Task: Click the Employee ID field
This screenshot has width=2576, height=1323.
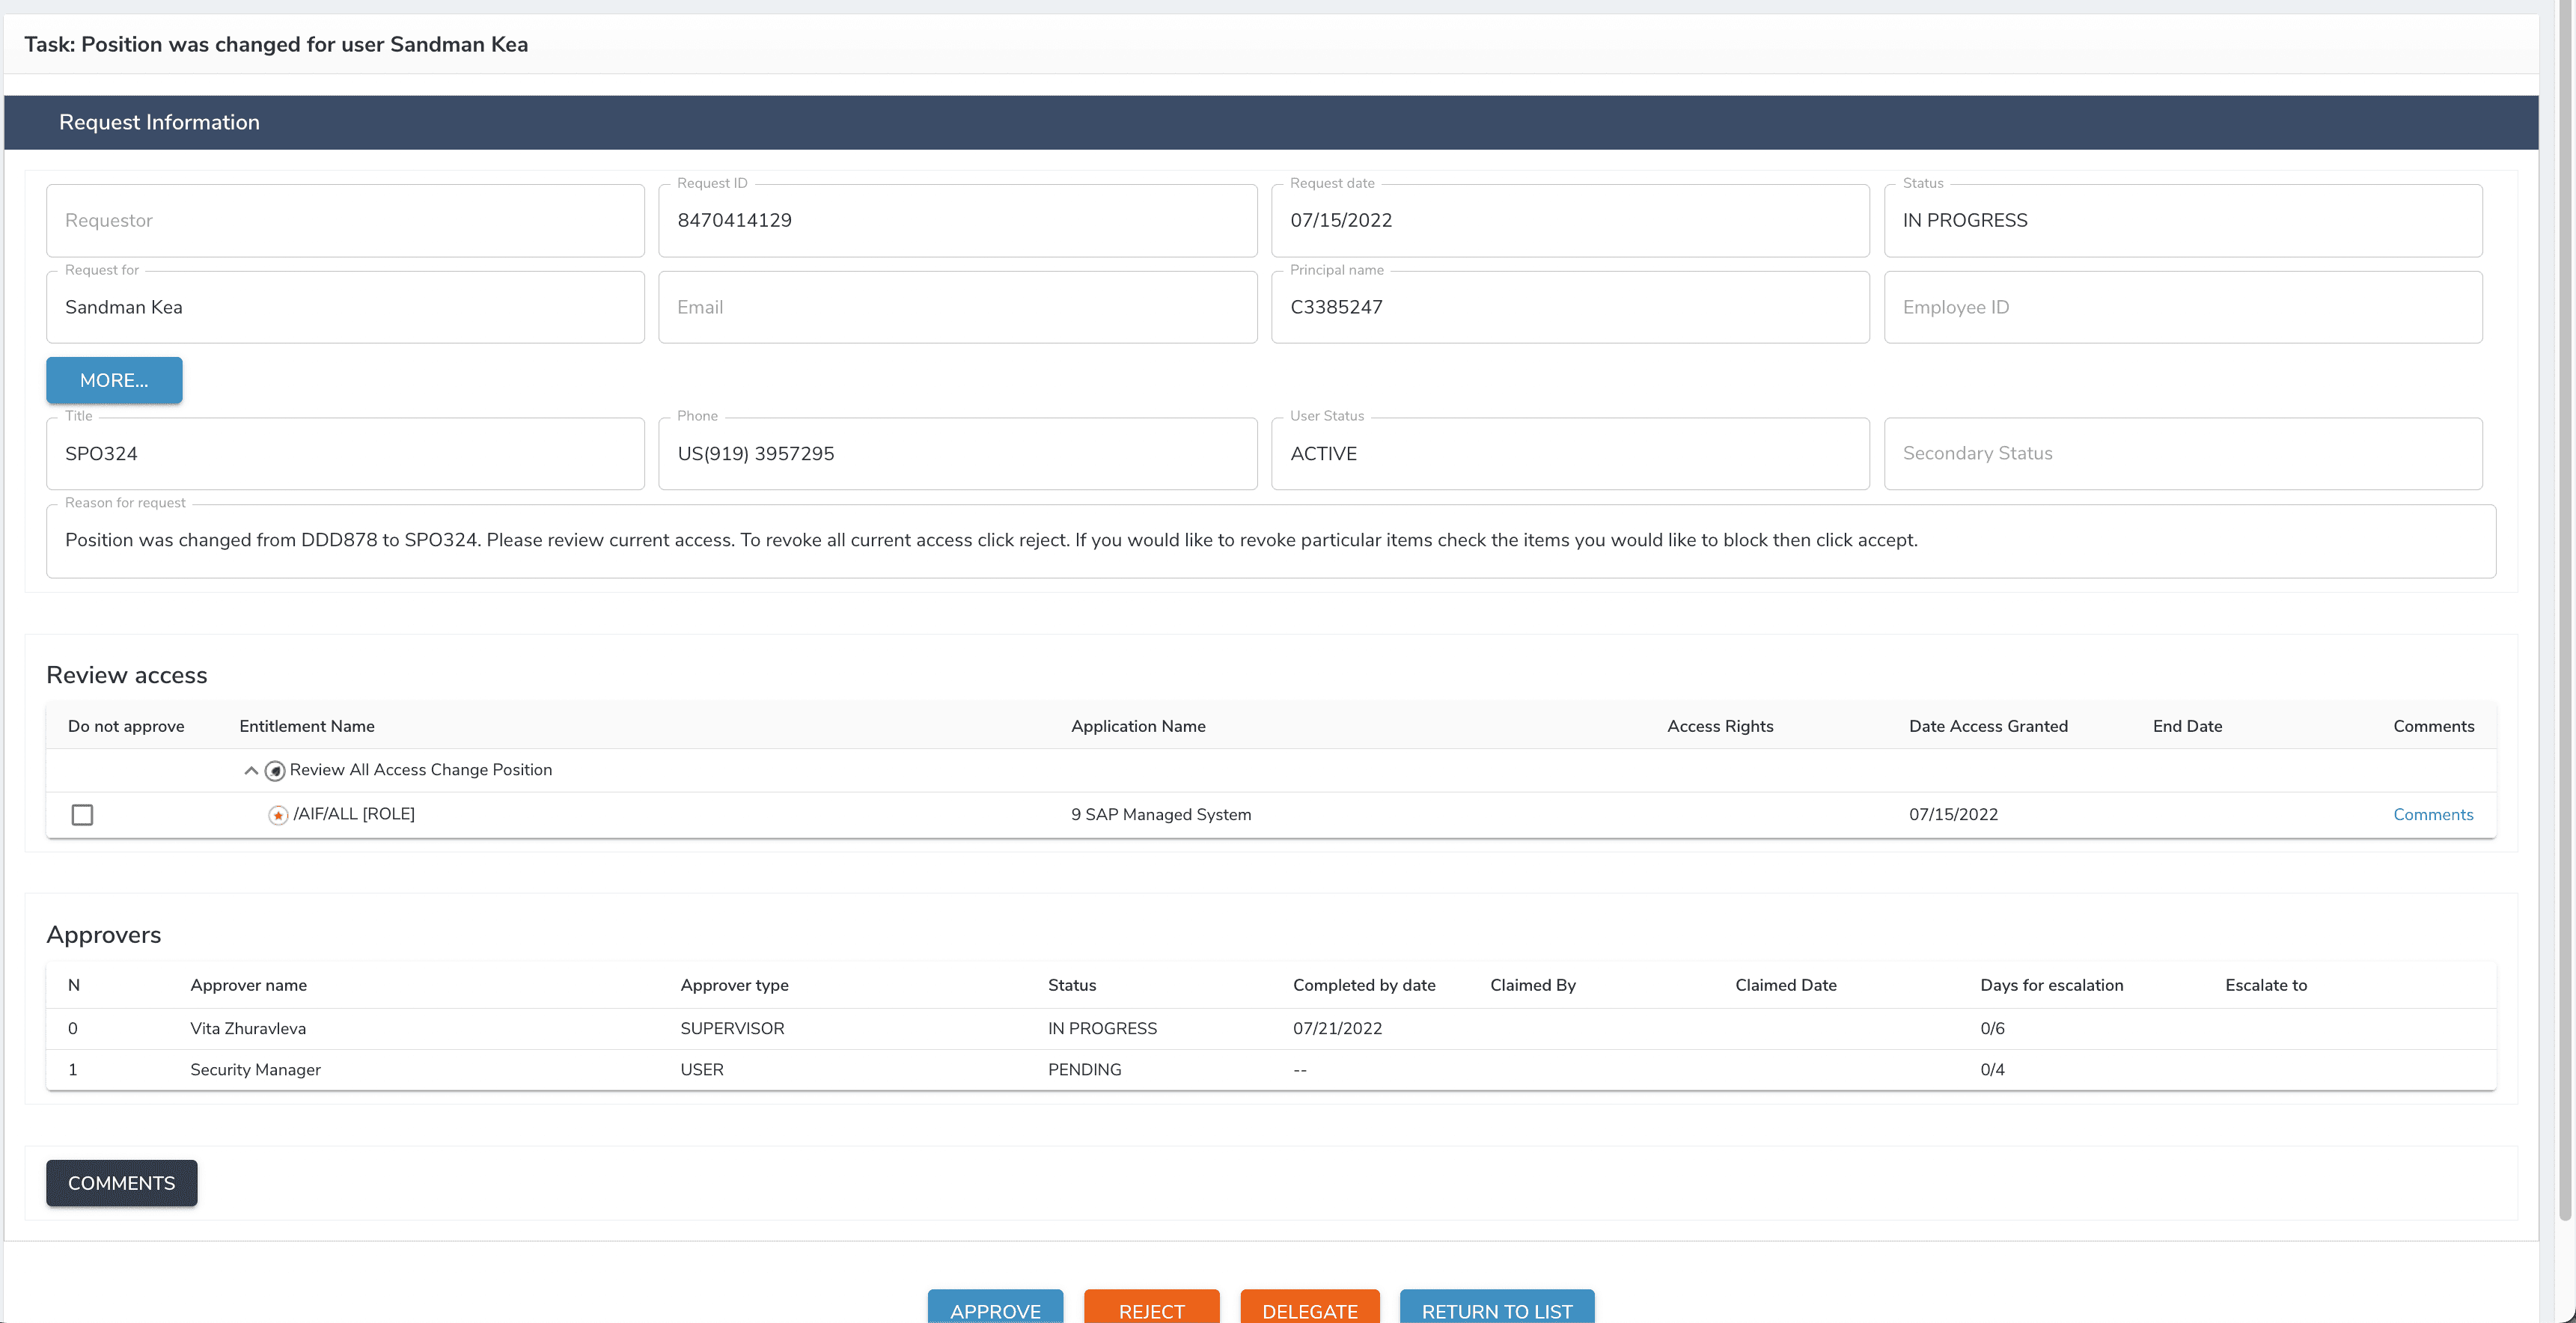Action: point(2182,308)
